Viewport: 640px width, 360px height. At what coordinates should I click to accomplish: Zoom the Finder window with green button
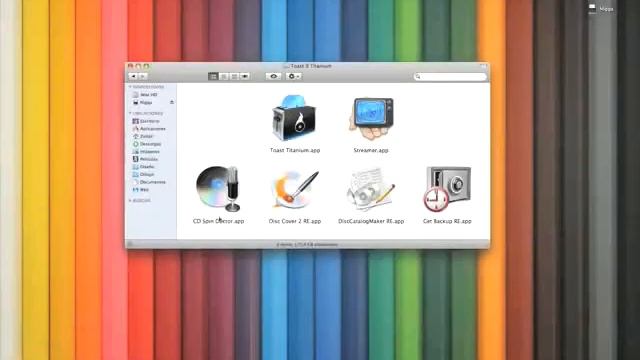[x=146, y=66]
